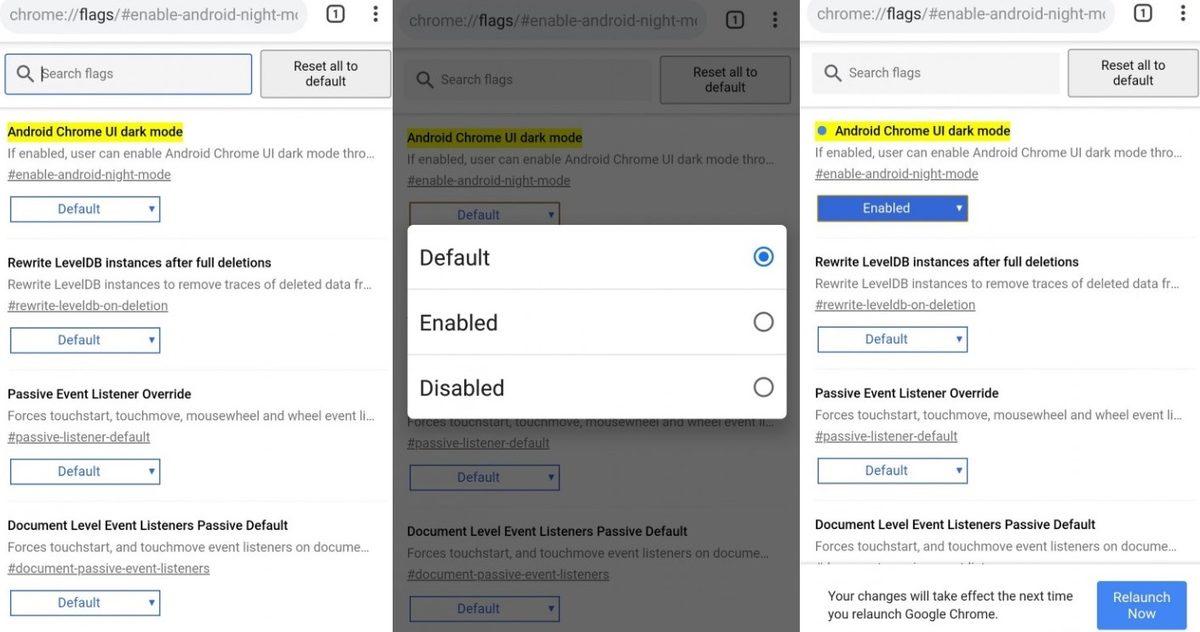Viewport: 1200px width, 632px height.
Task: Click the magnifier icon in the left Search flags box
Action: pyautogui.click(x=25, y=73)
